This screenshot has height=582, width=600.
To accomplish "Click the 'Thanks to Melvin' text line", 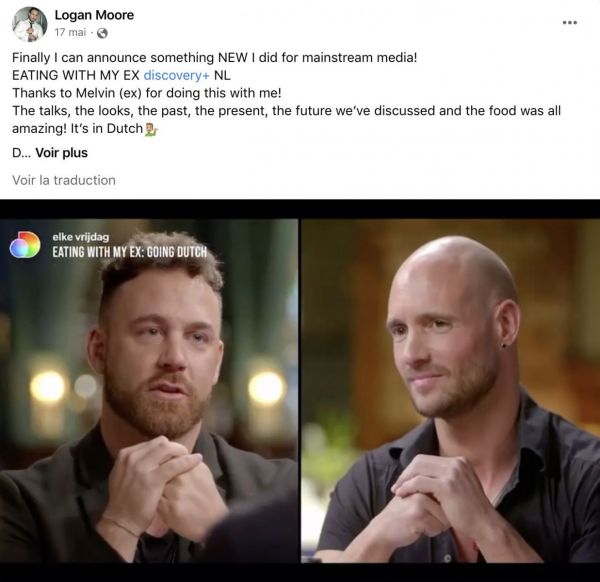I will coord(147,93).
